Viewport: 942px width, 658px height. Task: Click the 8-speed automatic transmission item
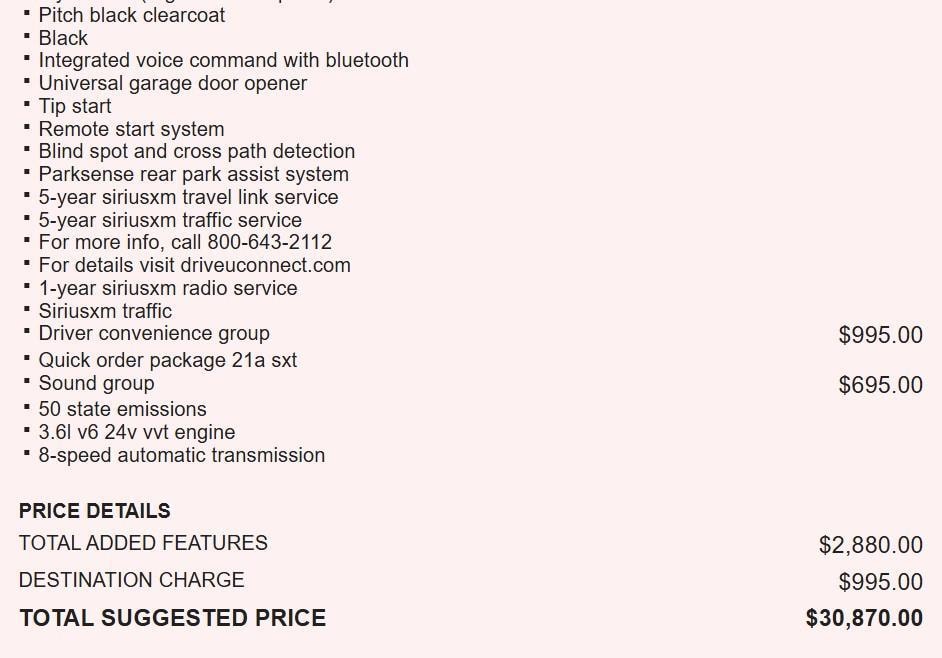click(x=181, y=455)
